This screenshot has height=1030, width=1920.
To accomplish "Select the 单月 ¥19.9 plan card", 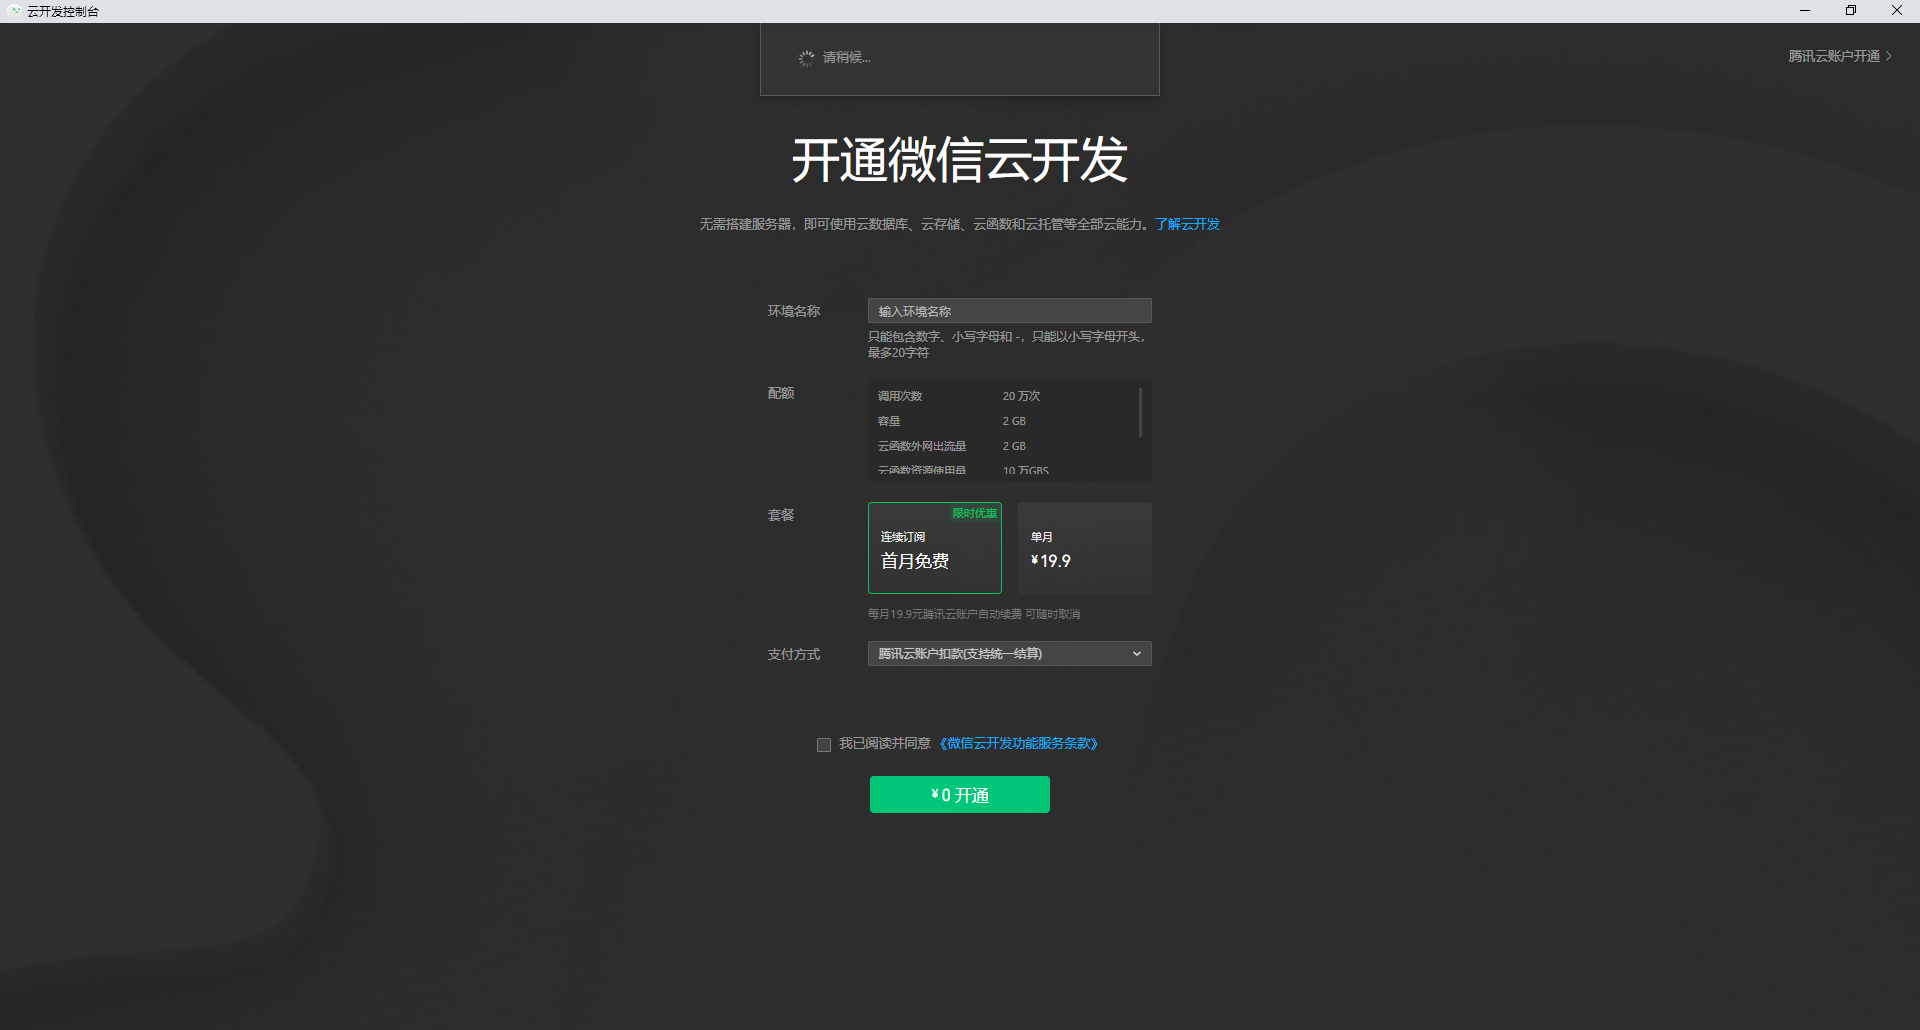I will (x=1085, y=548).
